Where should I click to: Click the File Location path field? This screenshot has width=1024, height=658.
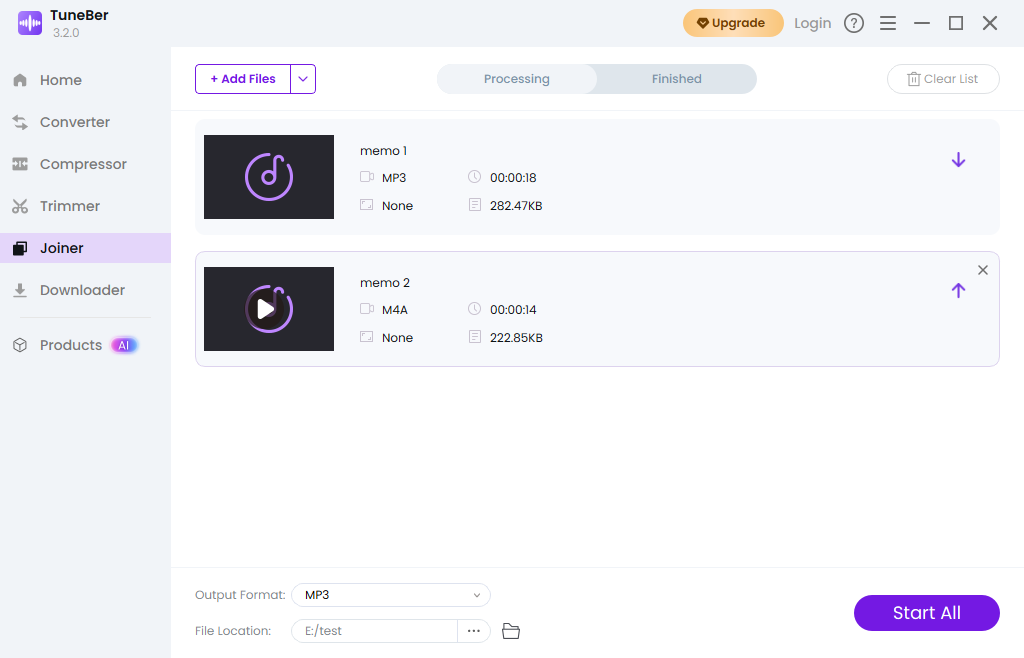375,631
